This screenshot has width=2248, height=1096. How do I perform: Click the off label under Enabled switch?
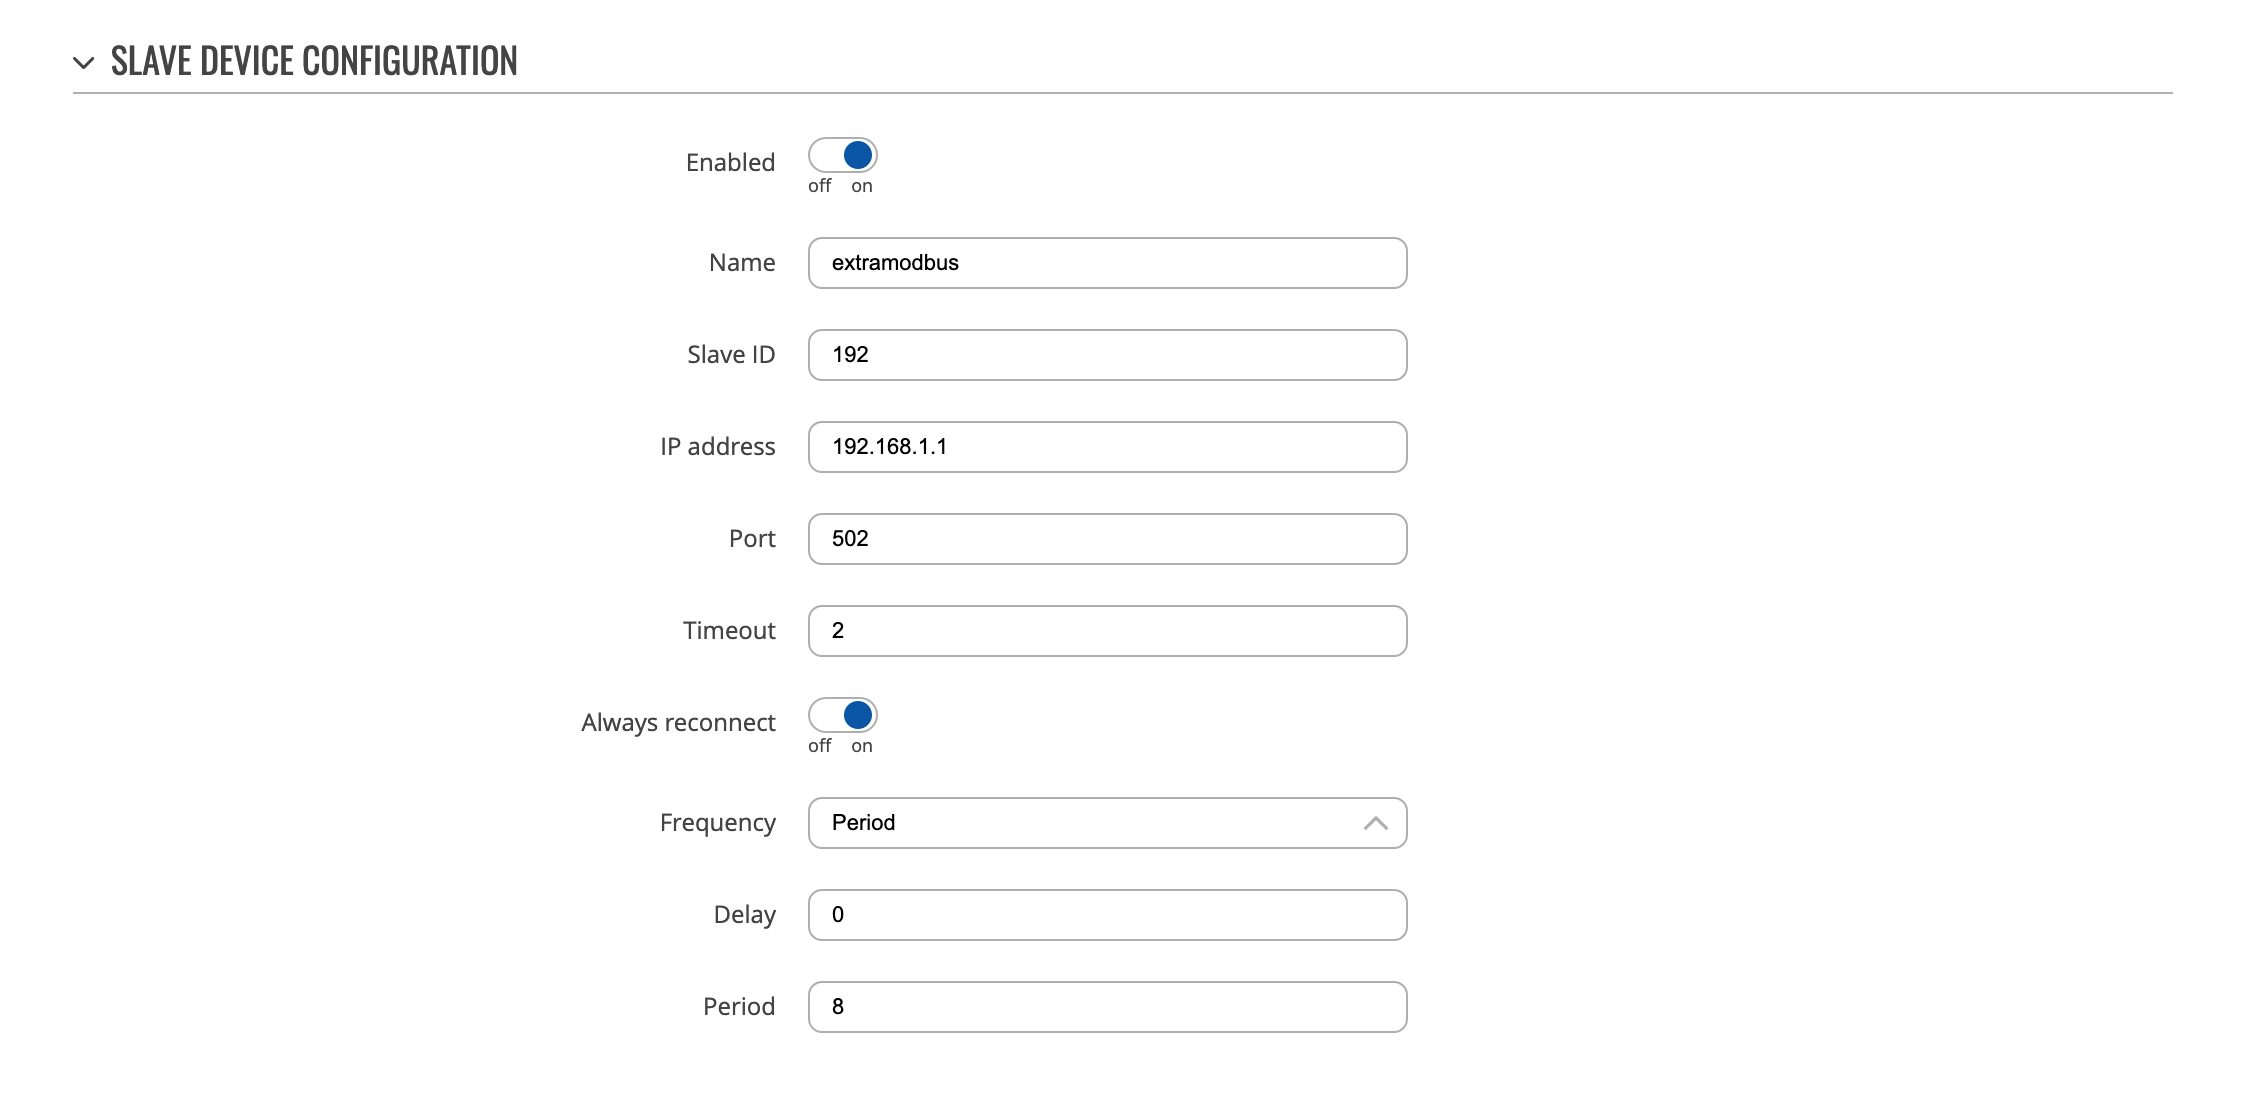click(820, 185)
